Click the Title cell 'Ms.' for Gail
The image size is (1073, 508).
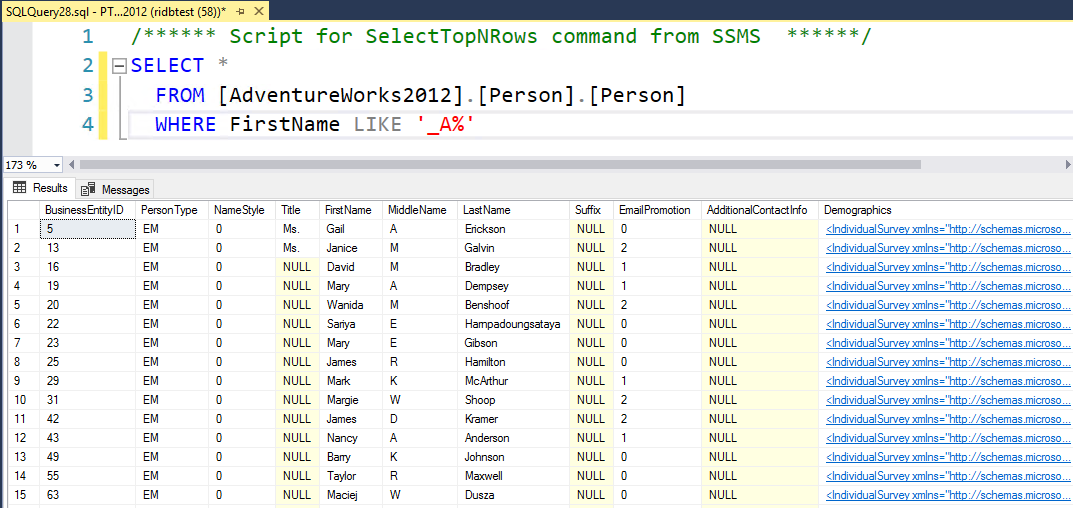pos(298,229)
